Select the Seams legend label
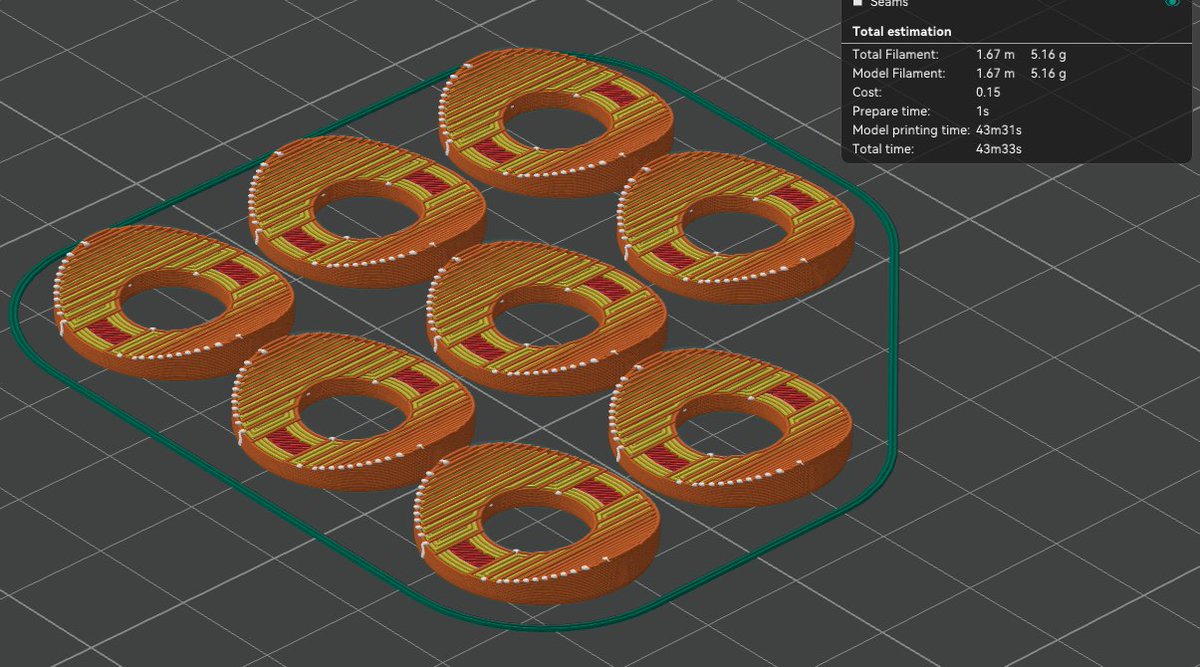 (889, 3)
